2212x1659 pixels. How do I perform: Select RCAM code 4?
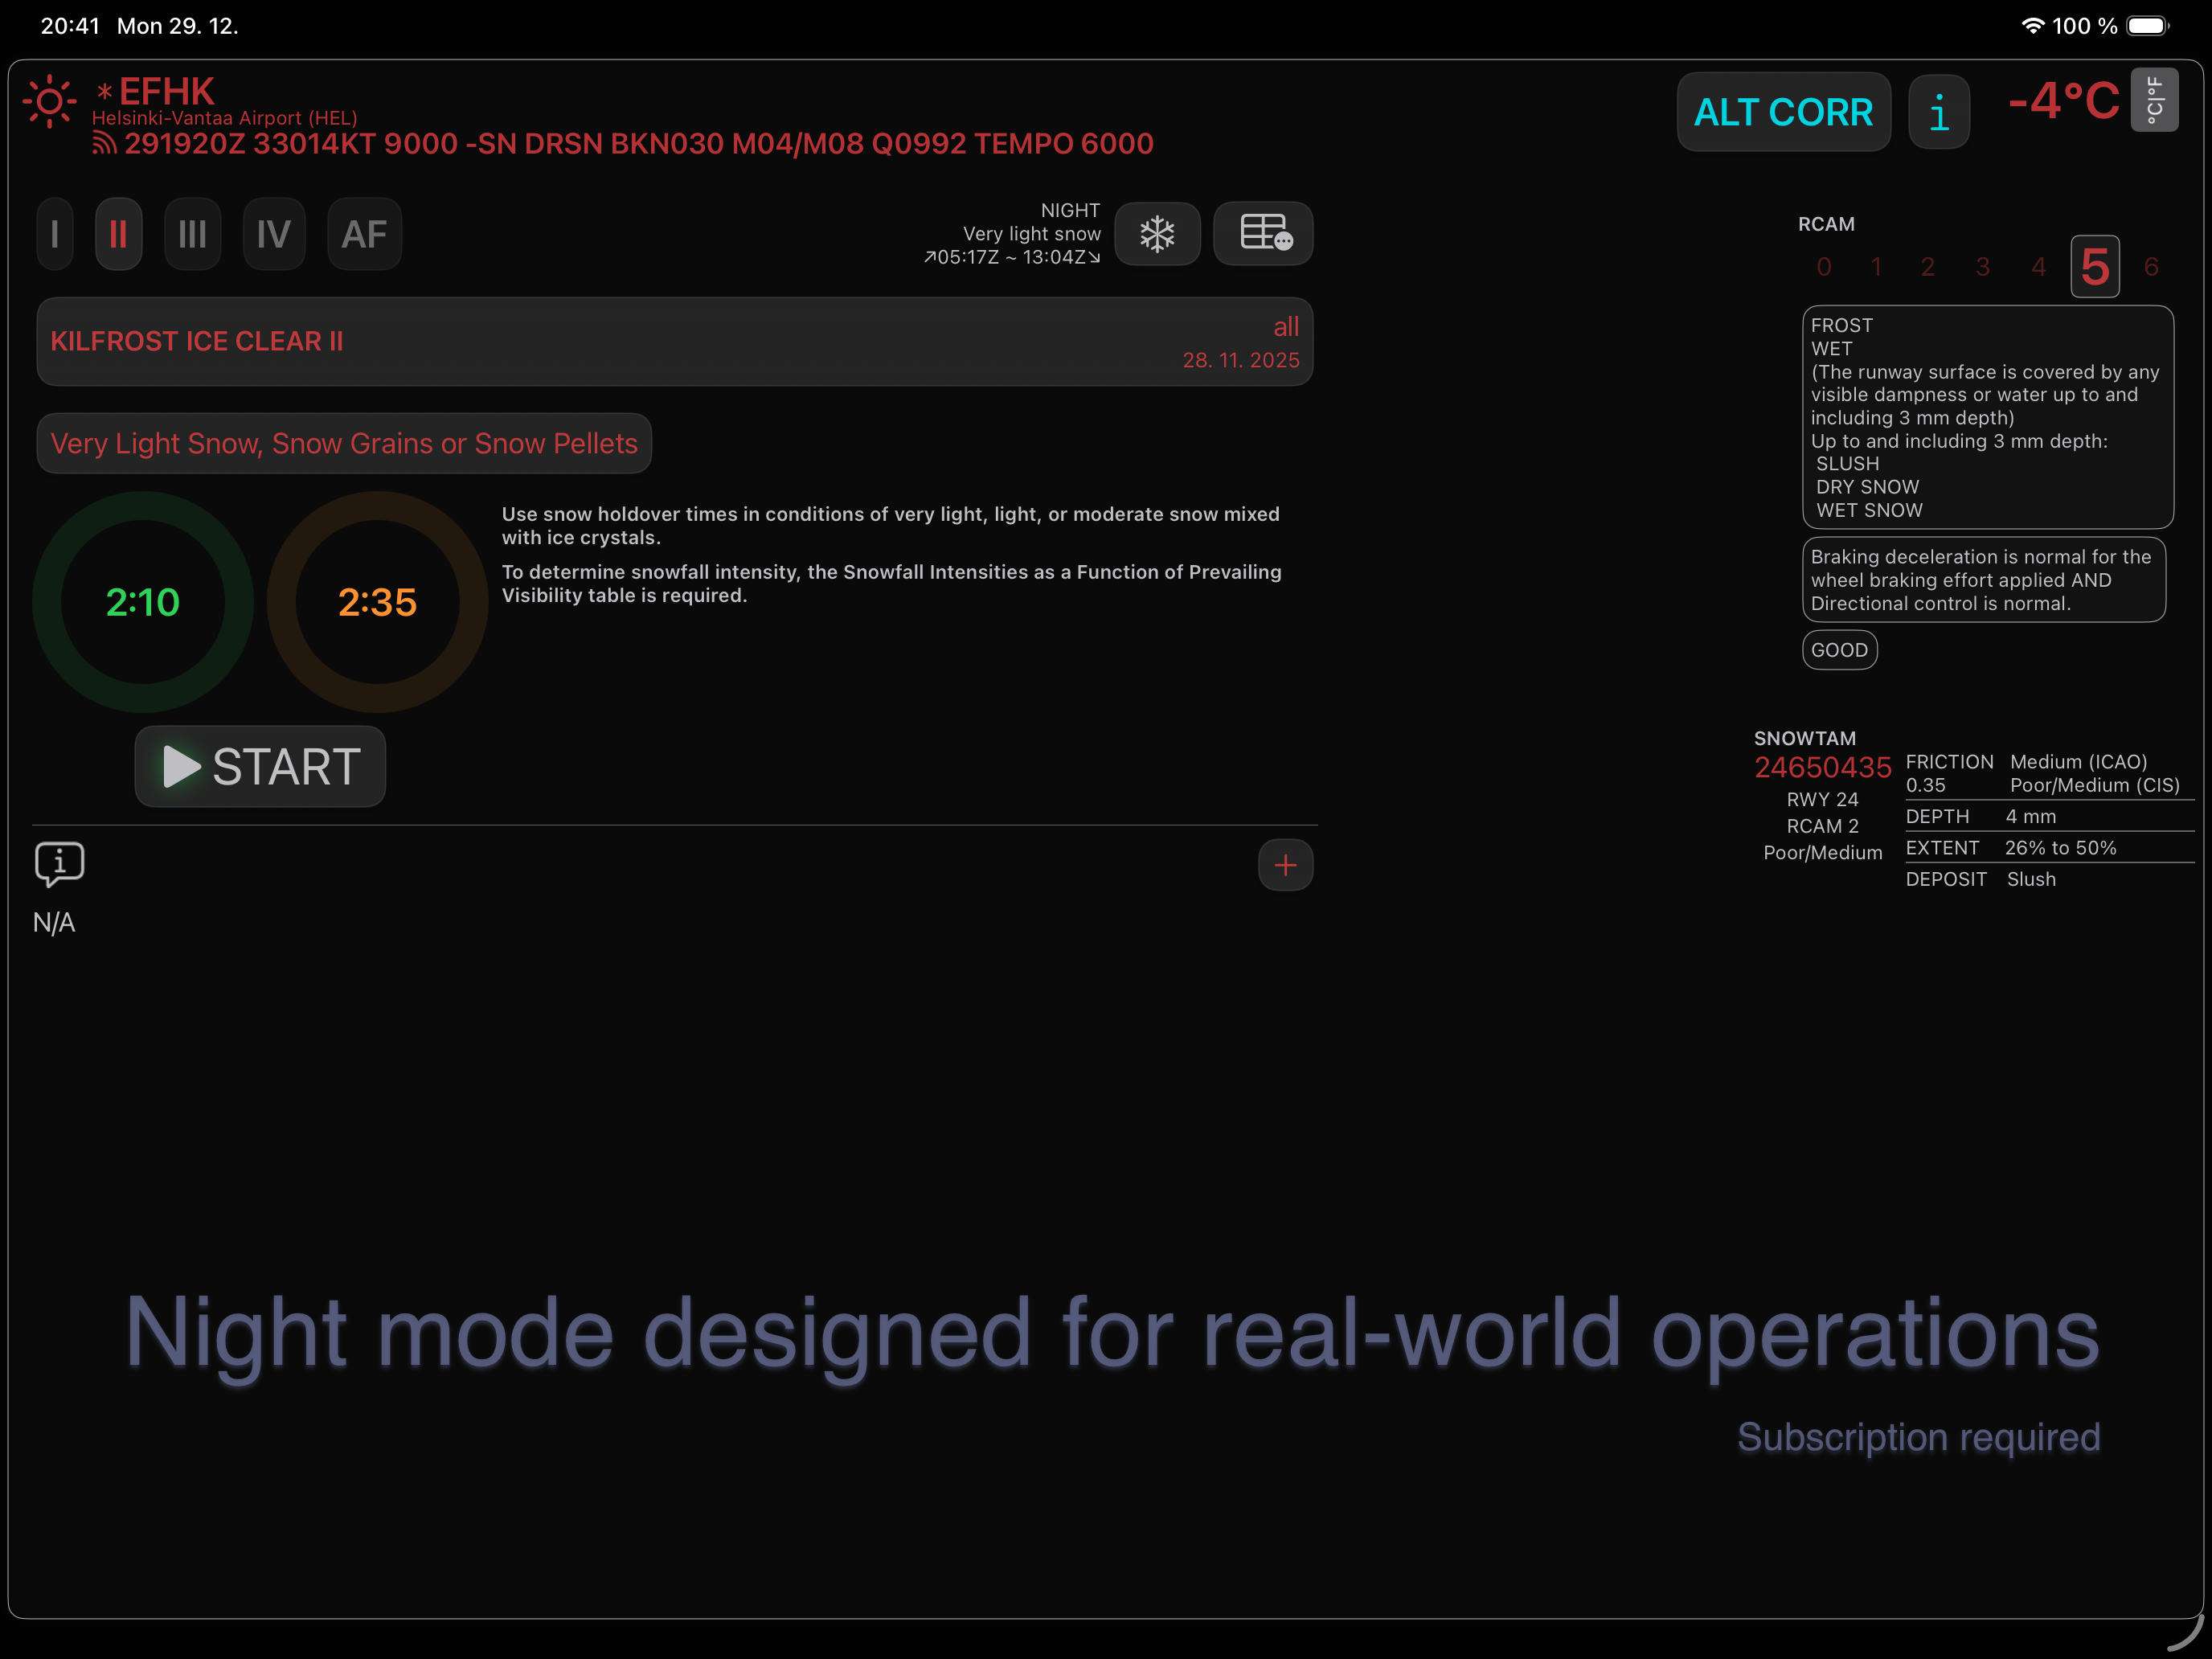pos(2039,267)
